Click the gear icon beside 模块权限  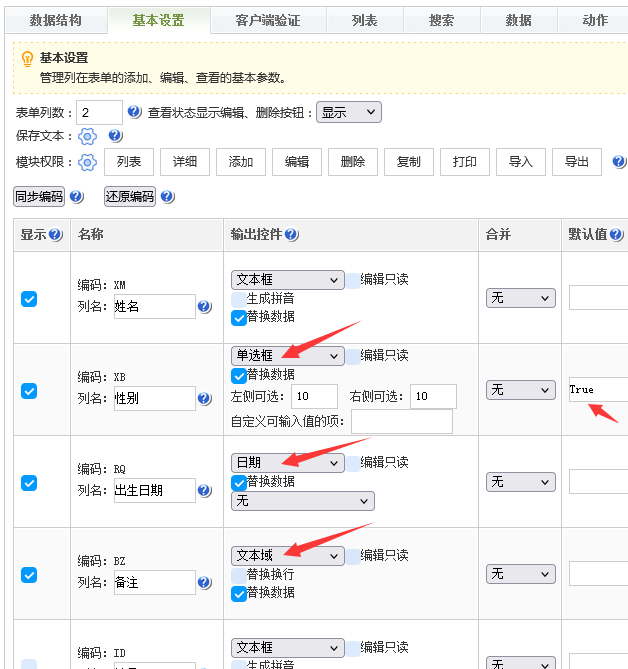coord(87,162)
